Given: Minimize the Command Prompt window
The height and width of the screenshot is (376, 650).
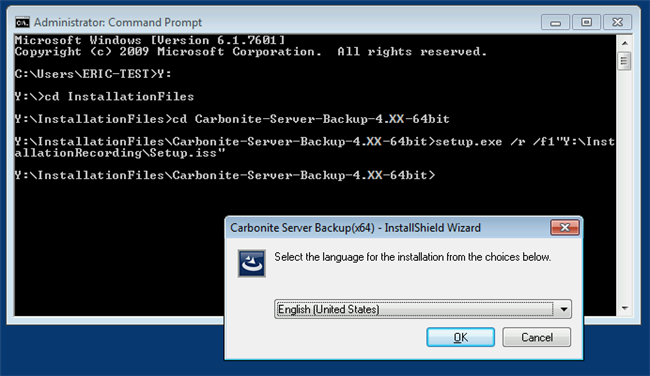Looking at the screenshot, I should [x=555, y=22].
